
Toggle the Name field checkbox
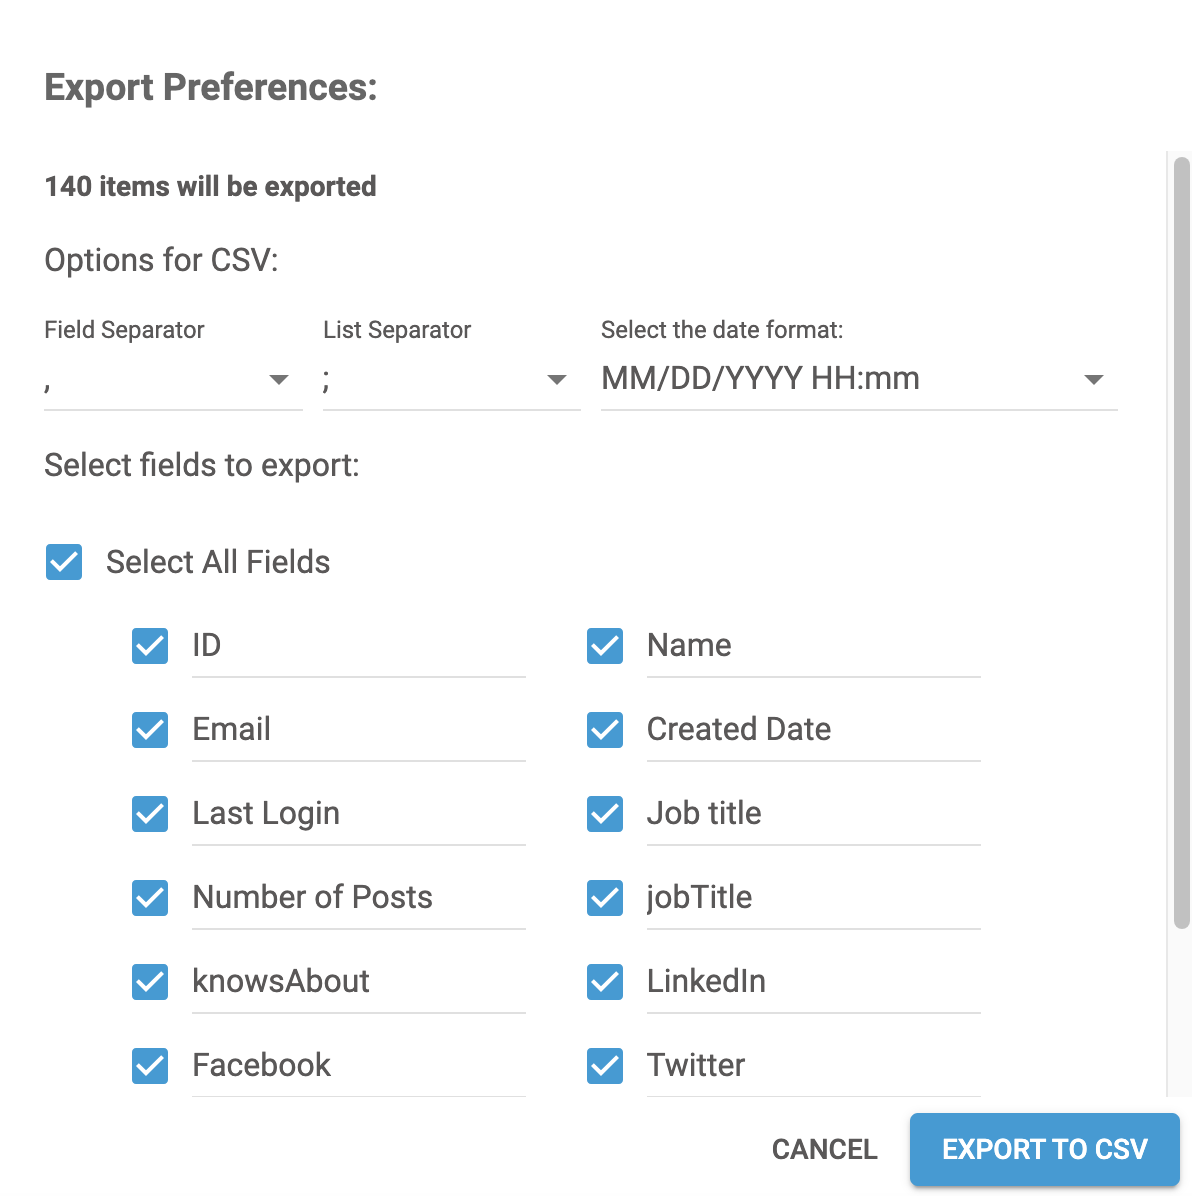(605, 646)
